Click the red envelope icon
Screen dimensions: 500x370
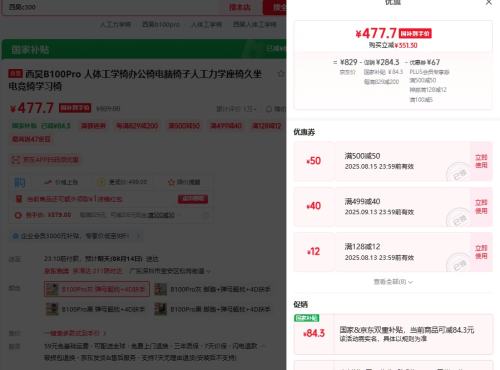[x=19, y=199]
